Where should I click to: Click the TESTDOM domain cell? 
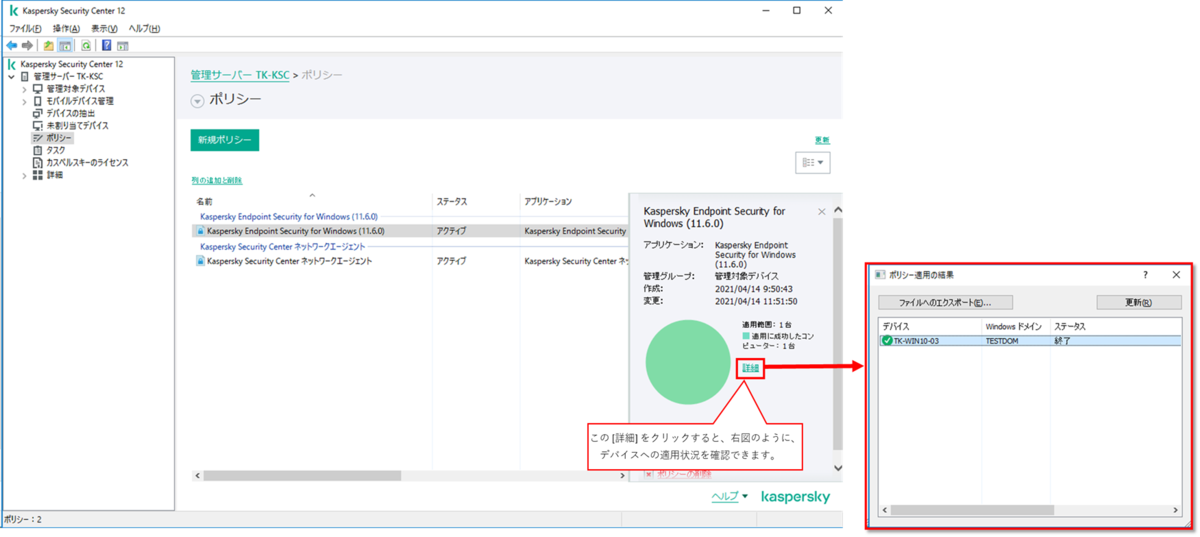click(1003, 341)
